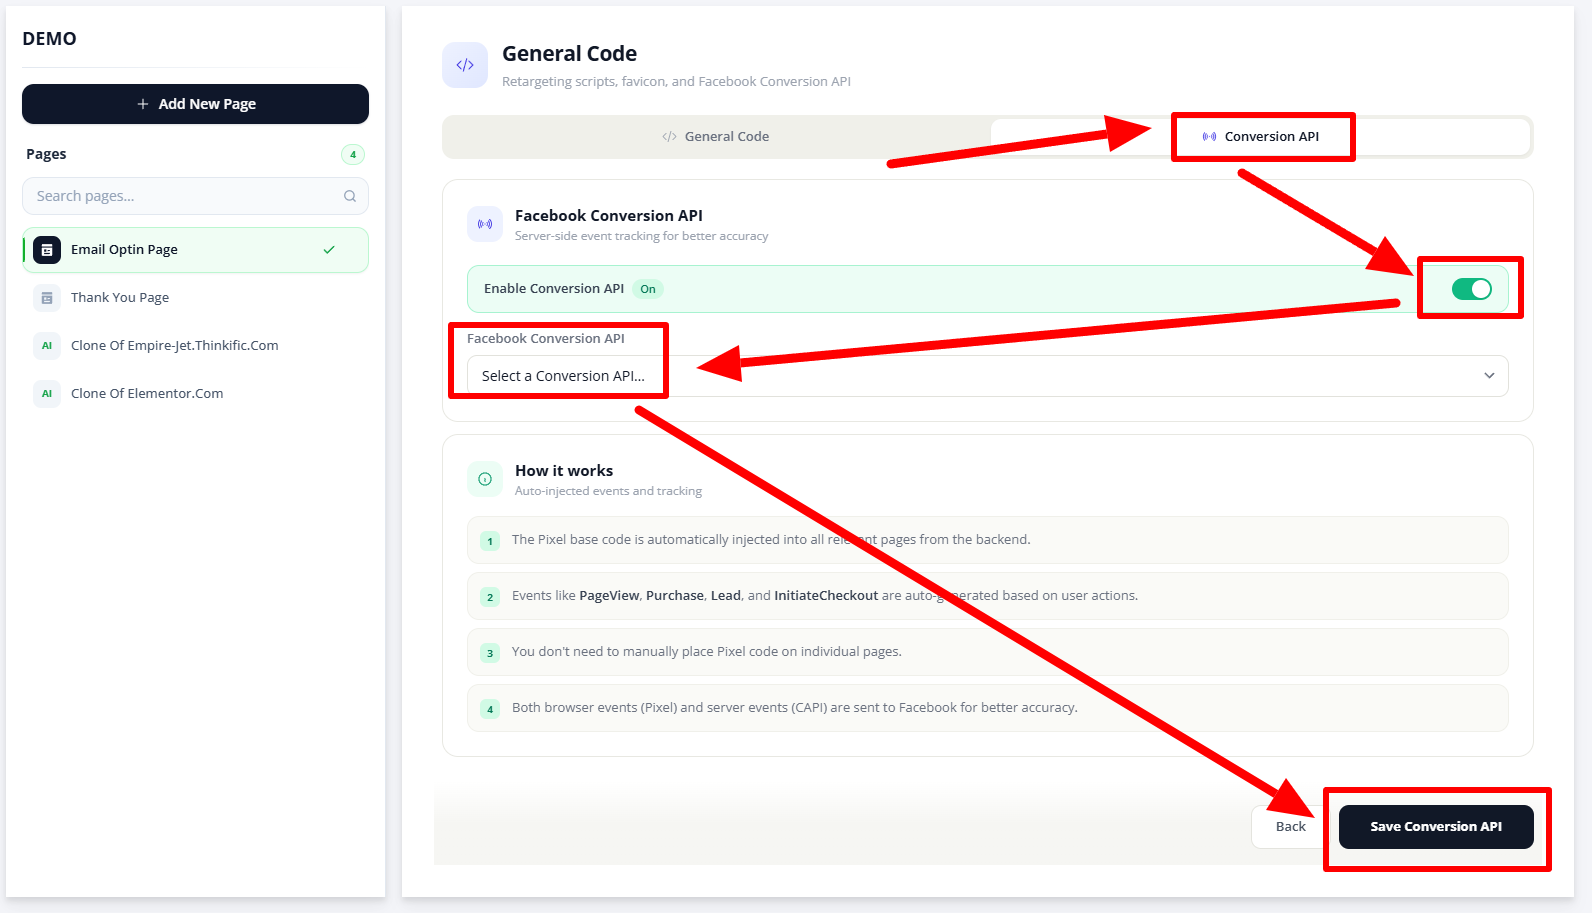The width and height of the screenshot is (1592, 913).
Task: Click AI icon beside Clone Of Elementor.Com
Action: (x=47, y=394)
